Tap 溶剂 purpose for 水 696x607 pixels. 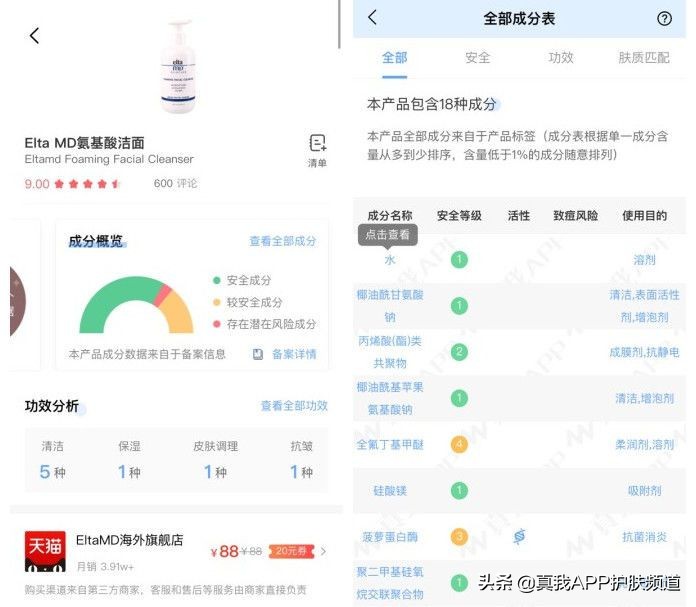point(644,260)
